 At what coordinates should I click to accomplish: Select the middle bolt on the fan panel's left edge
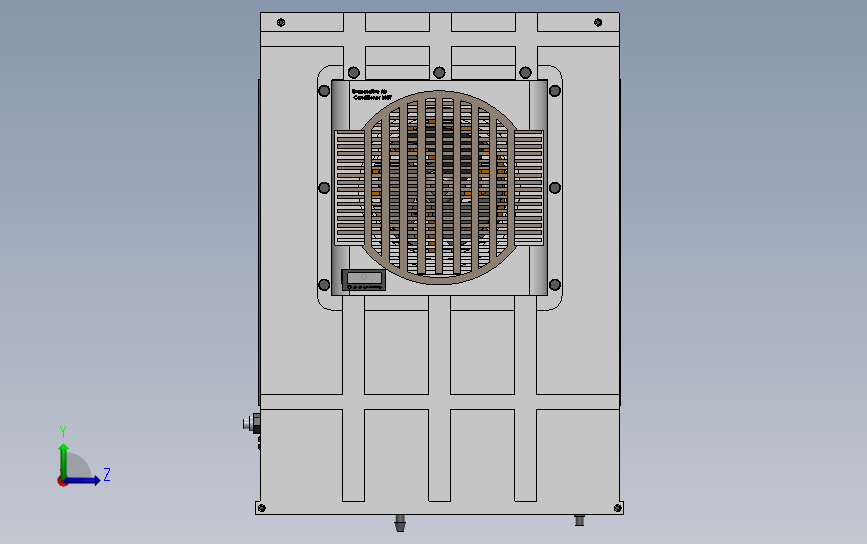point(324,188)
